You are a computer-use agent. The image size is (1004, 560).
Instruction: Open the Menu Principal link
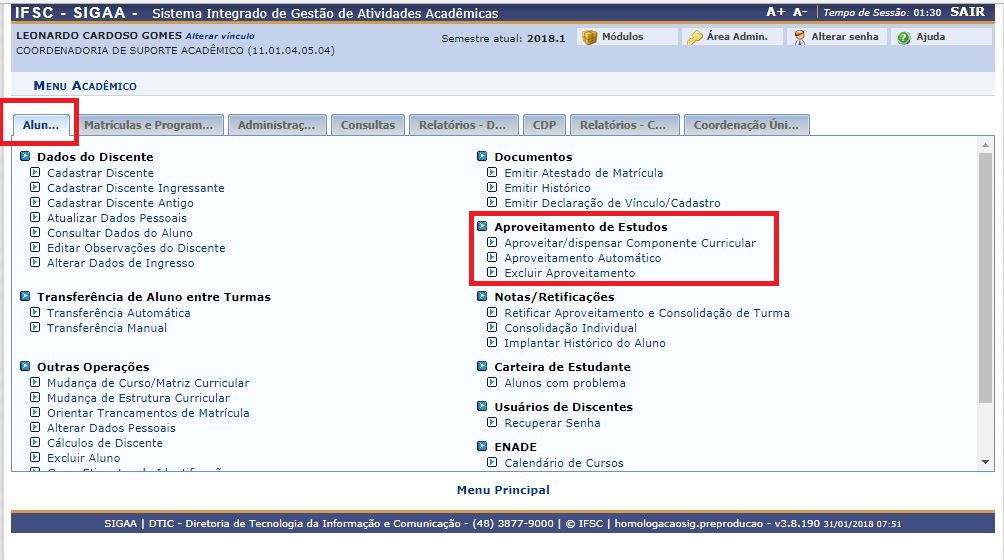(x=503, y=490)
